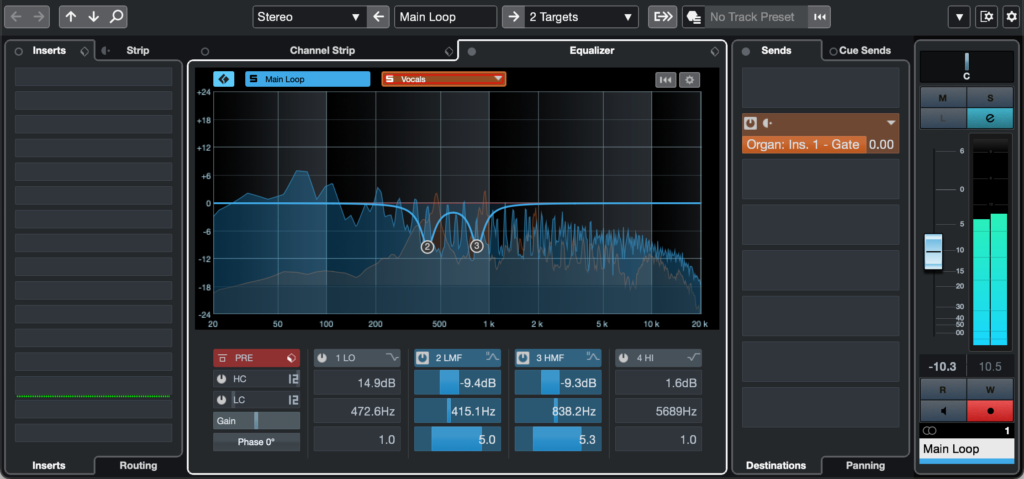This screenshot has width=1024, height=479.
Task: Click the pre/post fader icon on Organ send
Action: point(767,123)
